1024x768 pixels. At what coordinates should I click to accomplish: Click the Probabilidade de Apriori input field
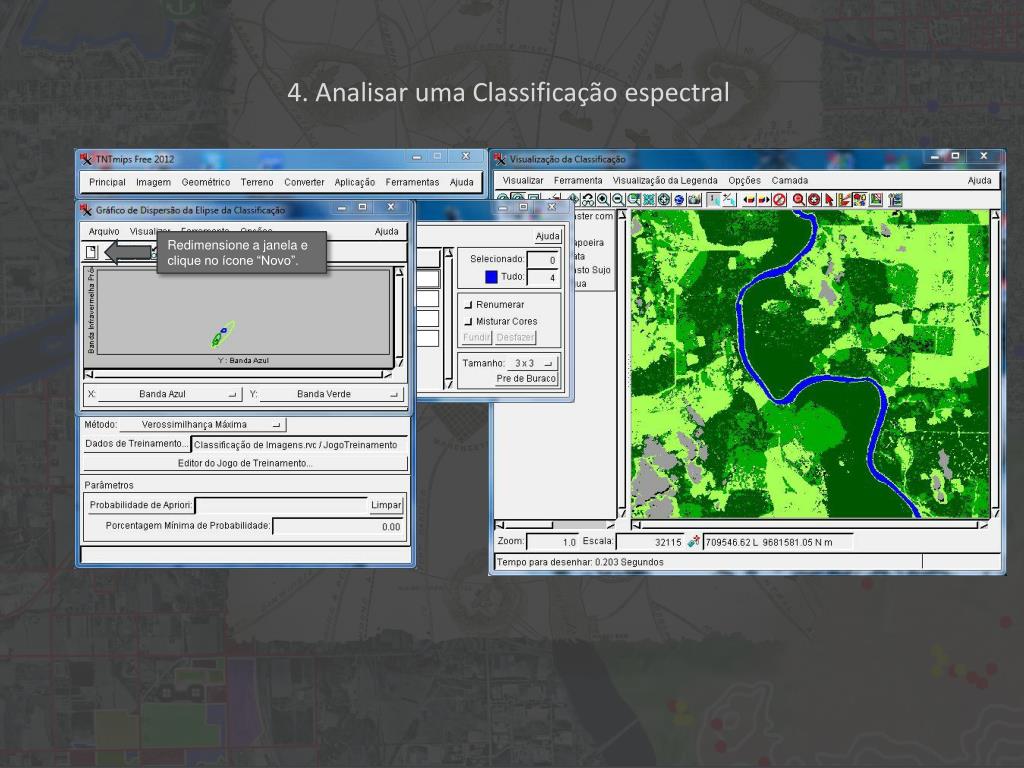coord(281,505)
